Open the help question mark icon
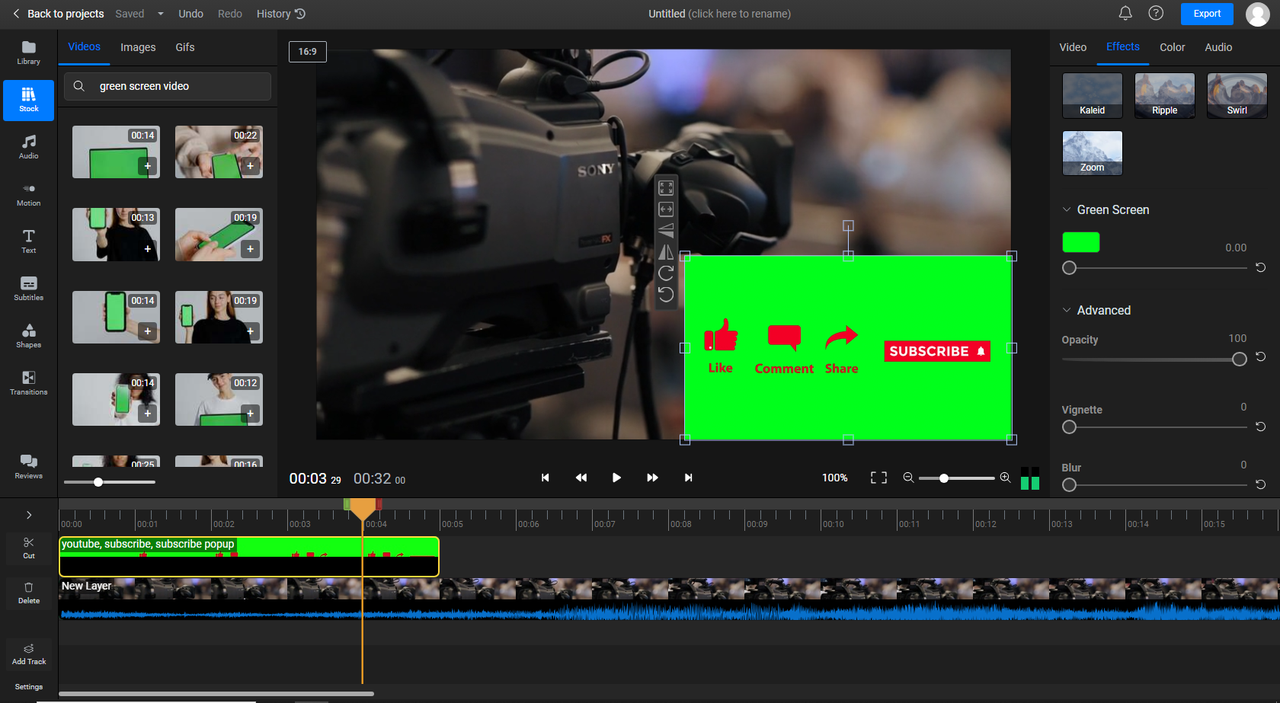This screenshot has width=1280, height=703. (x=1156, y=13)
